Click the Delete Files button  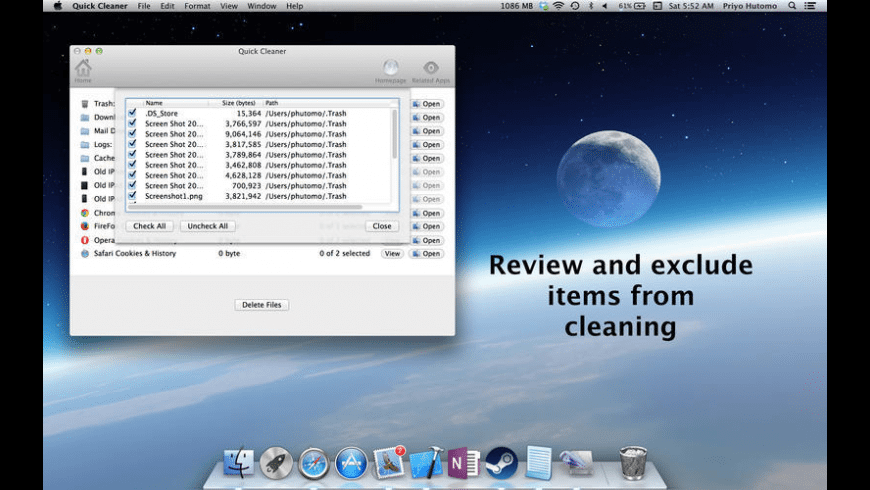(x=261, y=305)
